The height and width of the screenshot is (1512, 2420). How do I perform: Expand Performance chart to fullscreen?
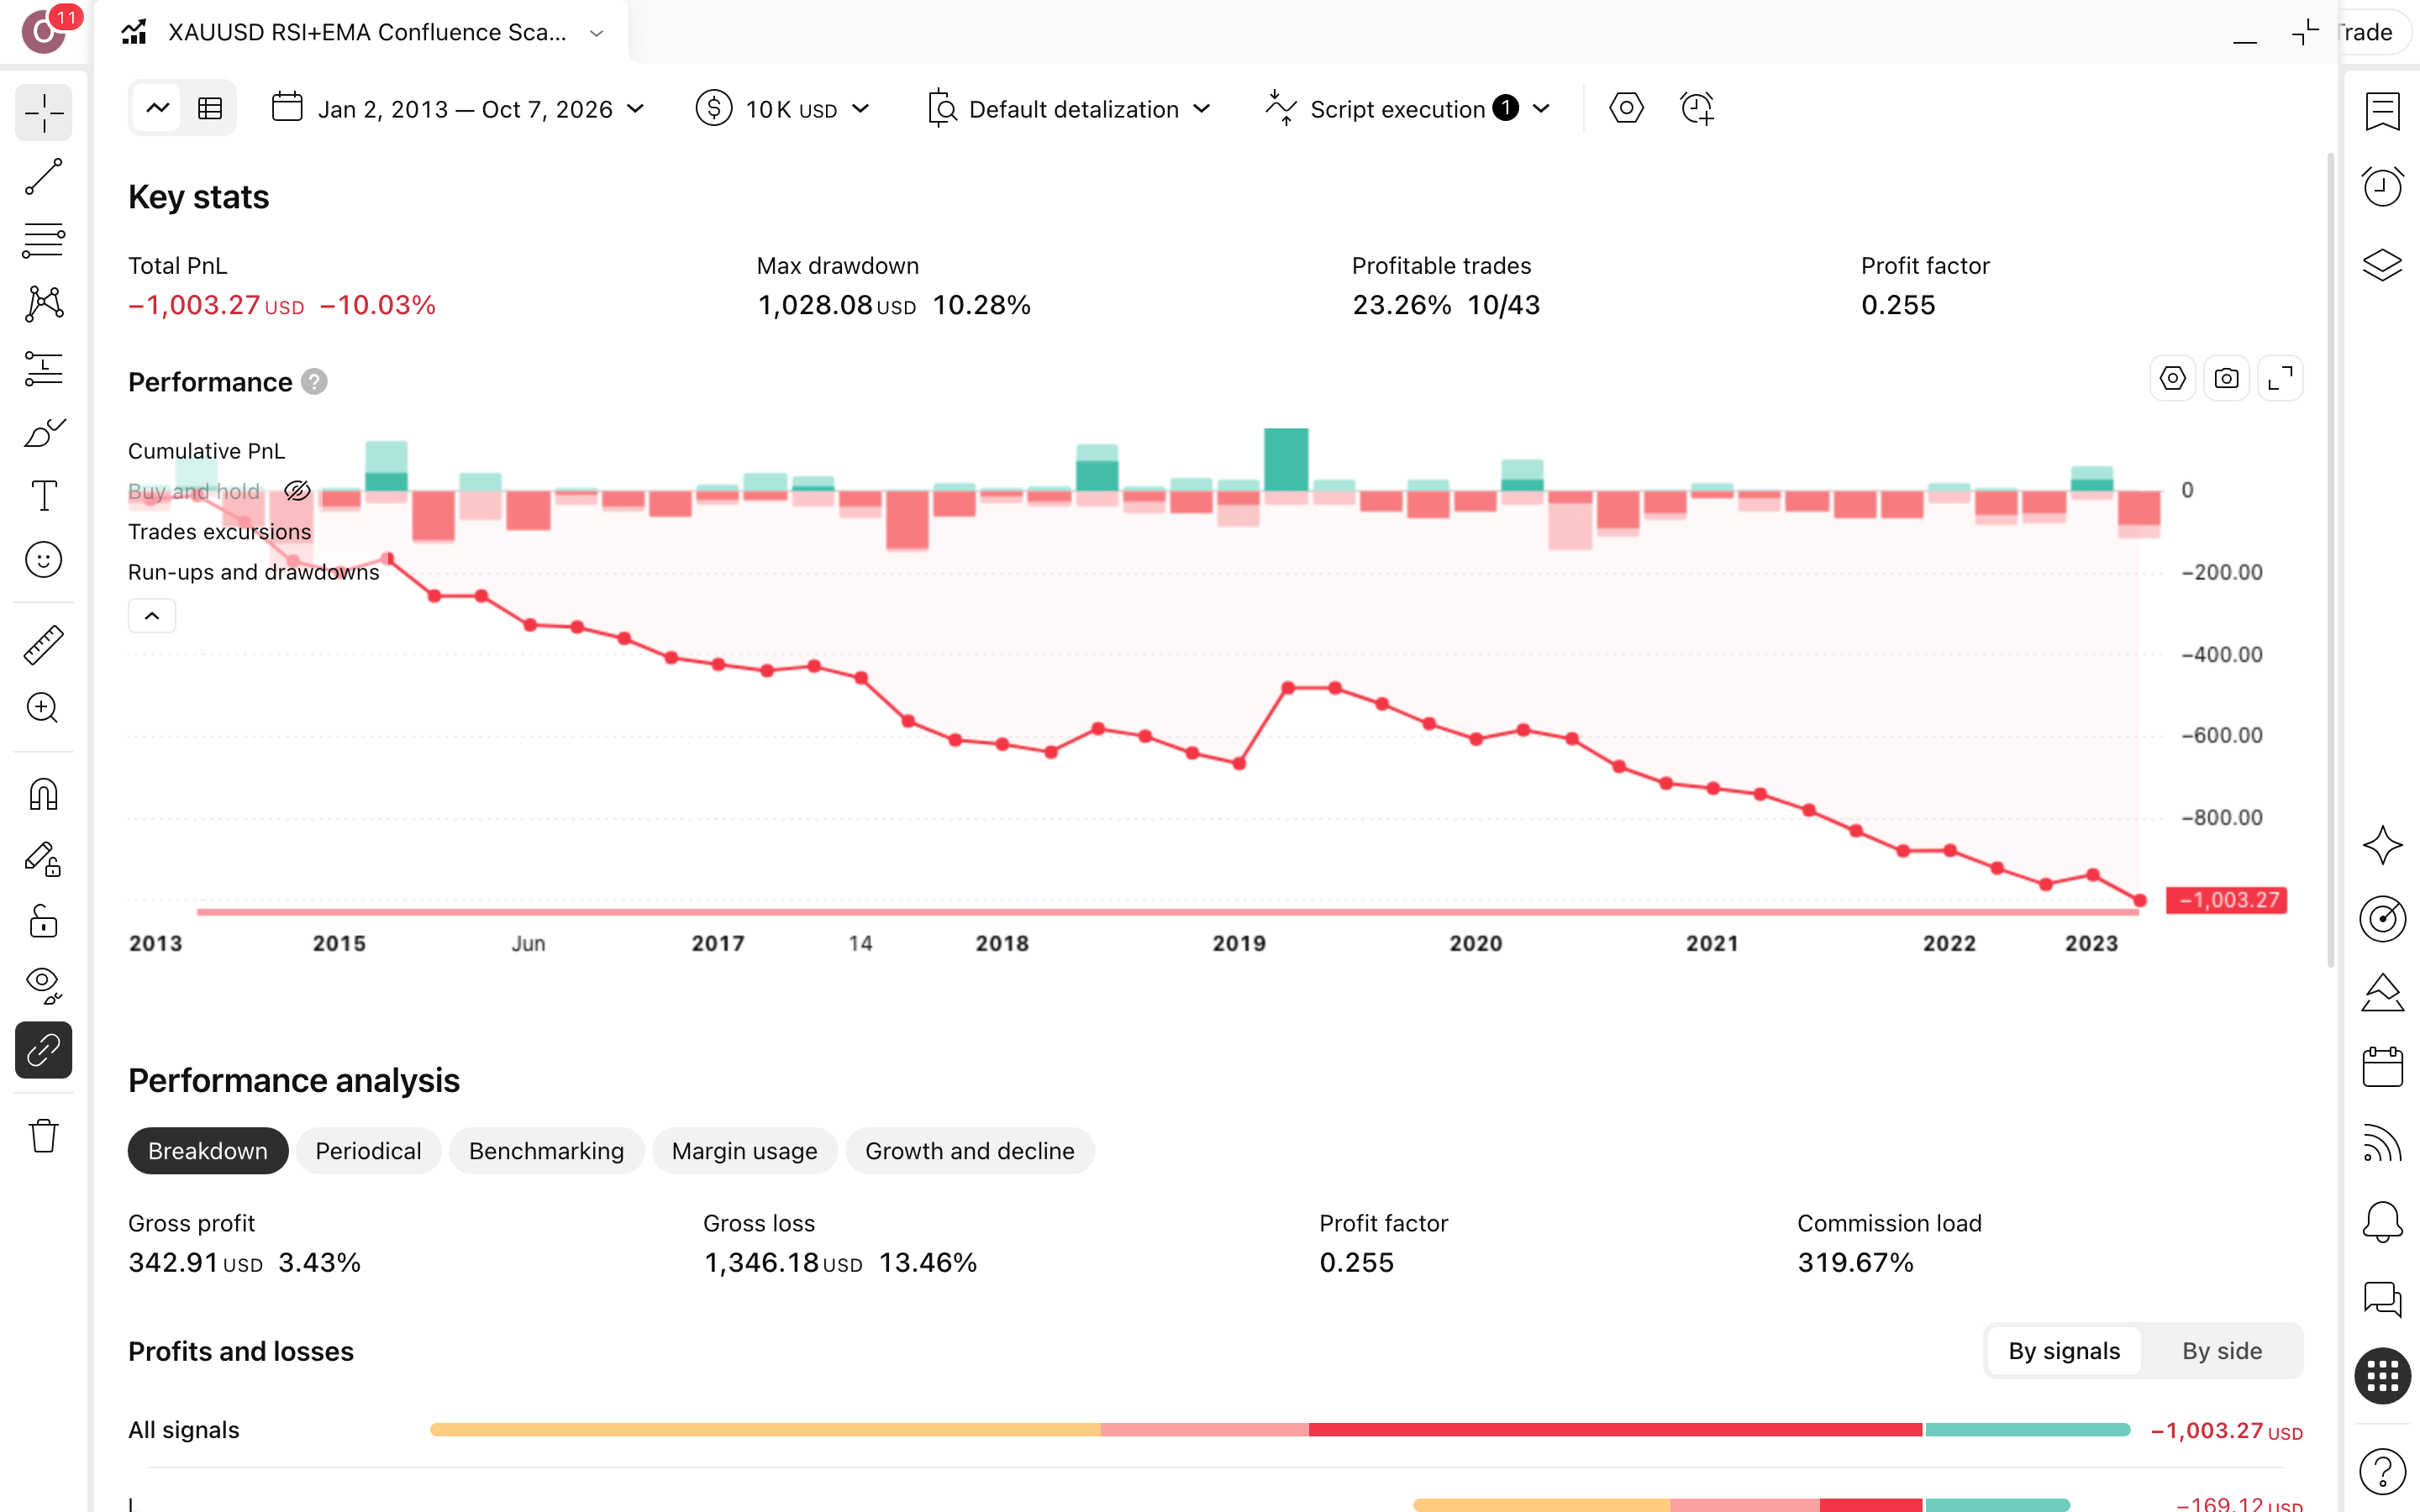click(x=2281, y=379)
